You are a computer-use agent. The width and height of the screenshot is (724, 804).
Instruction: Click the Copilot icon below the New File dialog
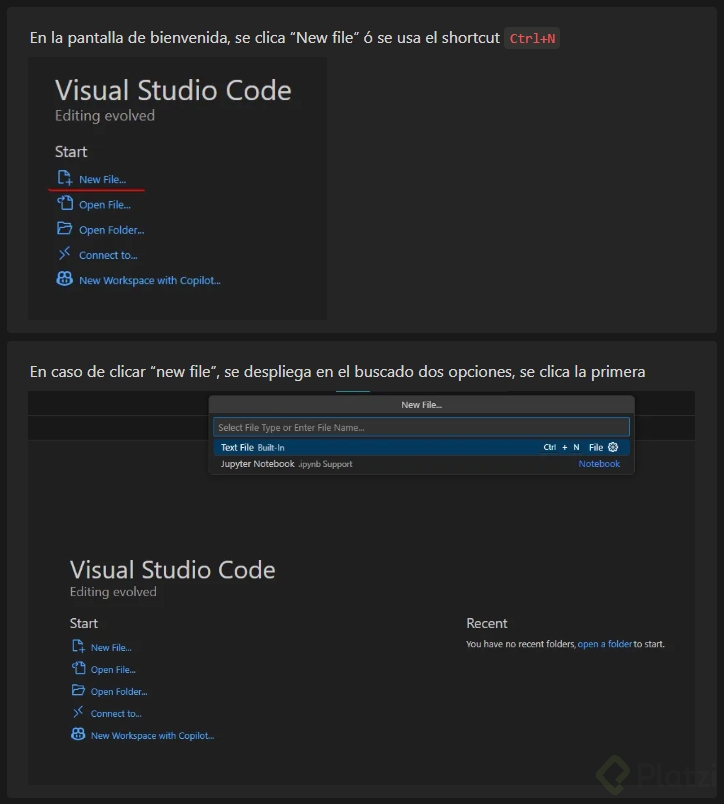point(78,735)
